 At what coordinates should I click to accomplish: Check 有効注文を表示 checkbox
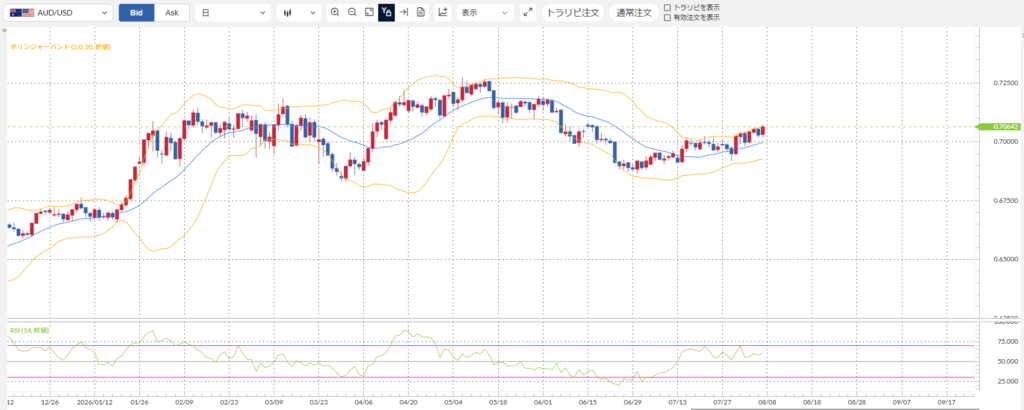click(x=667, y=18)
